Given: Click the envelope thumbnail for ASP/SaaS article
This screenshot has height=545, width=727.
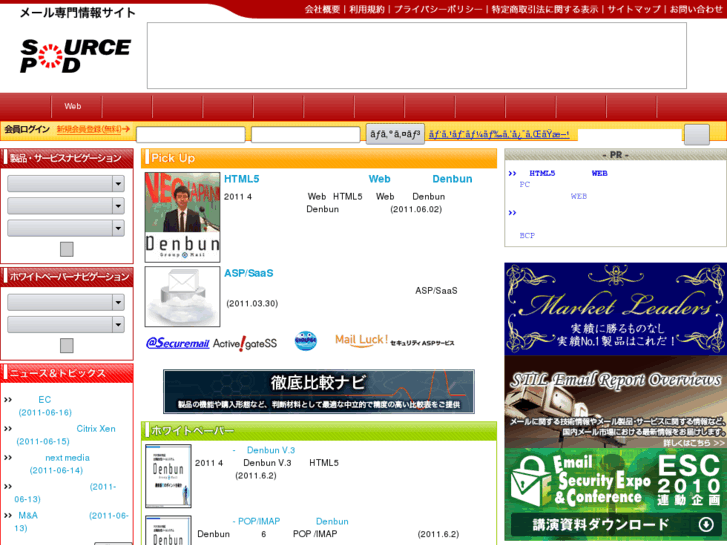Looking at the screenshot, I should pos(182,296).
